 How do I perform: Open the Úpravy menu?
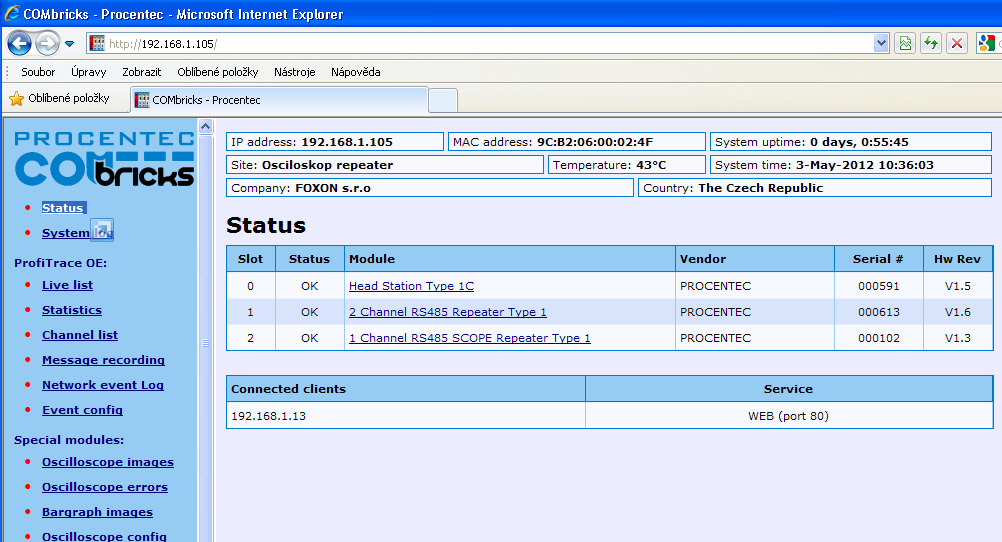89,72
